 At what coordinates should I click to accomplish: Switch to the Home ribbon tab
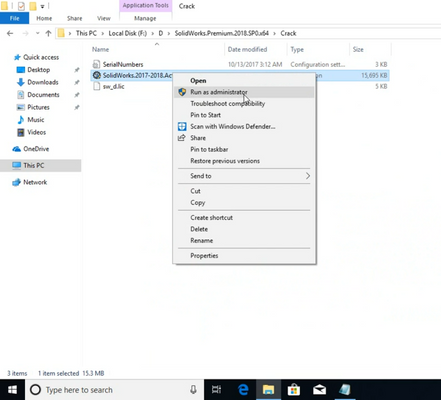pos(44,18)
